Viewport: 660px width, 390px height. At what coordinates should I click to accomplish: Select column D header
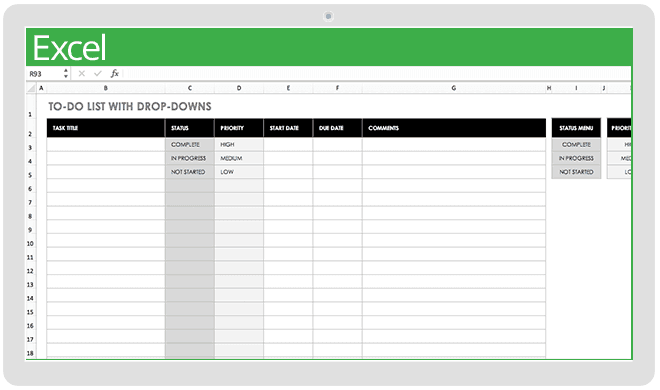239,88
